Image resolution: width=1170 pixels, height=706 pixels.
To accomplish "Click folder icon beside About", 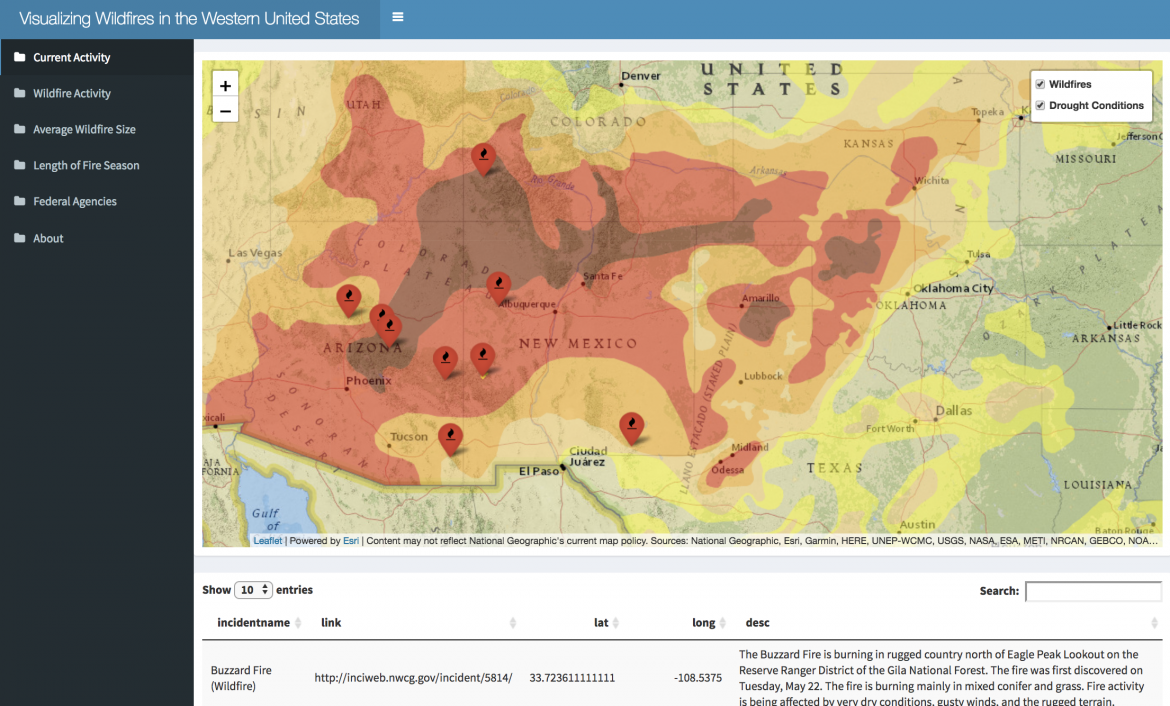I will (x=19, y=237).
